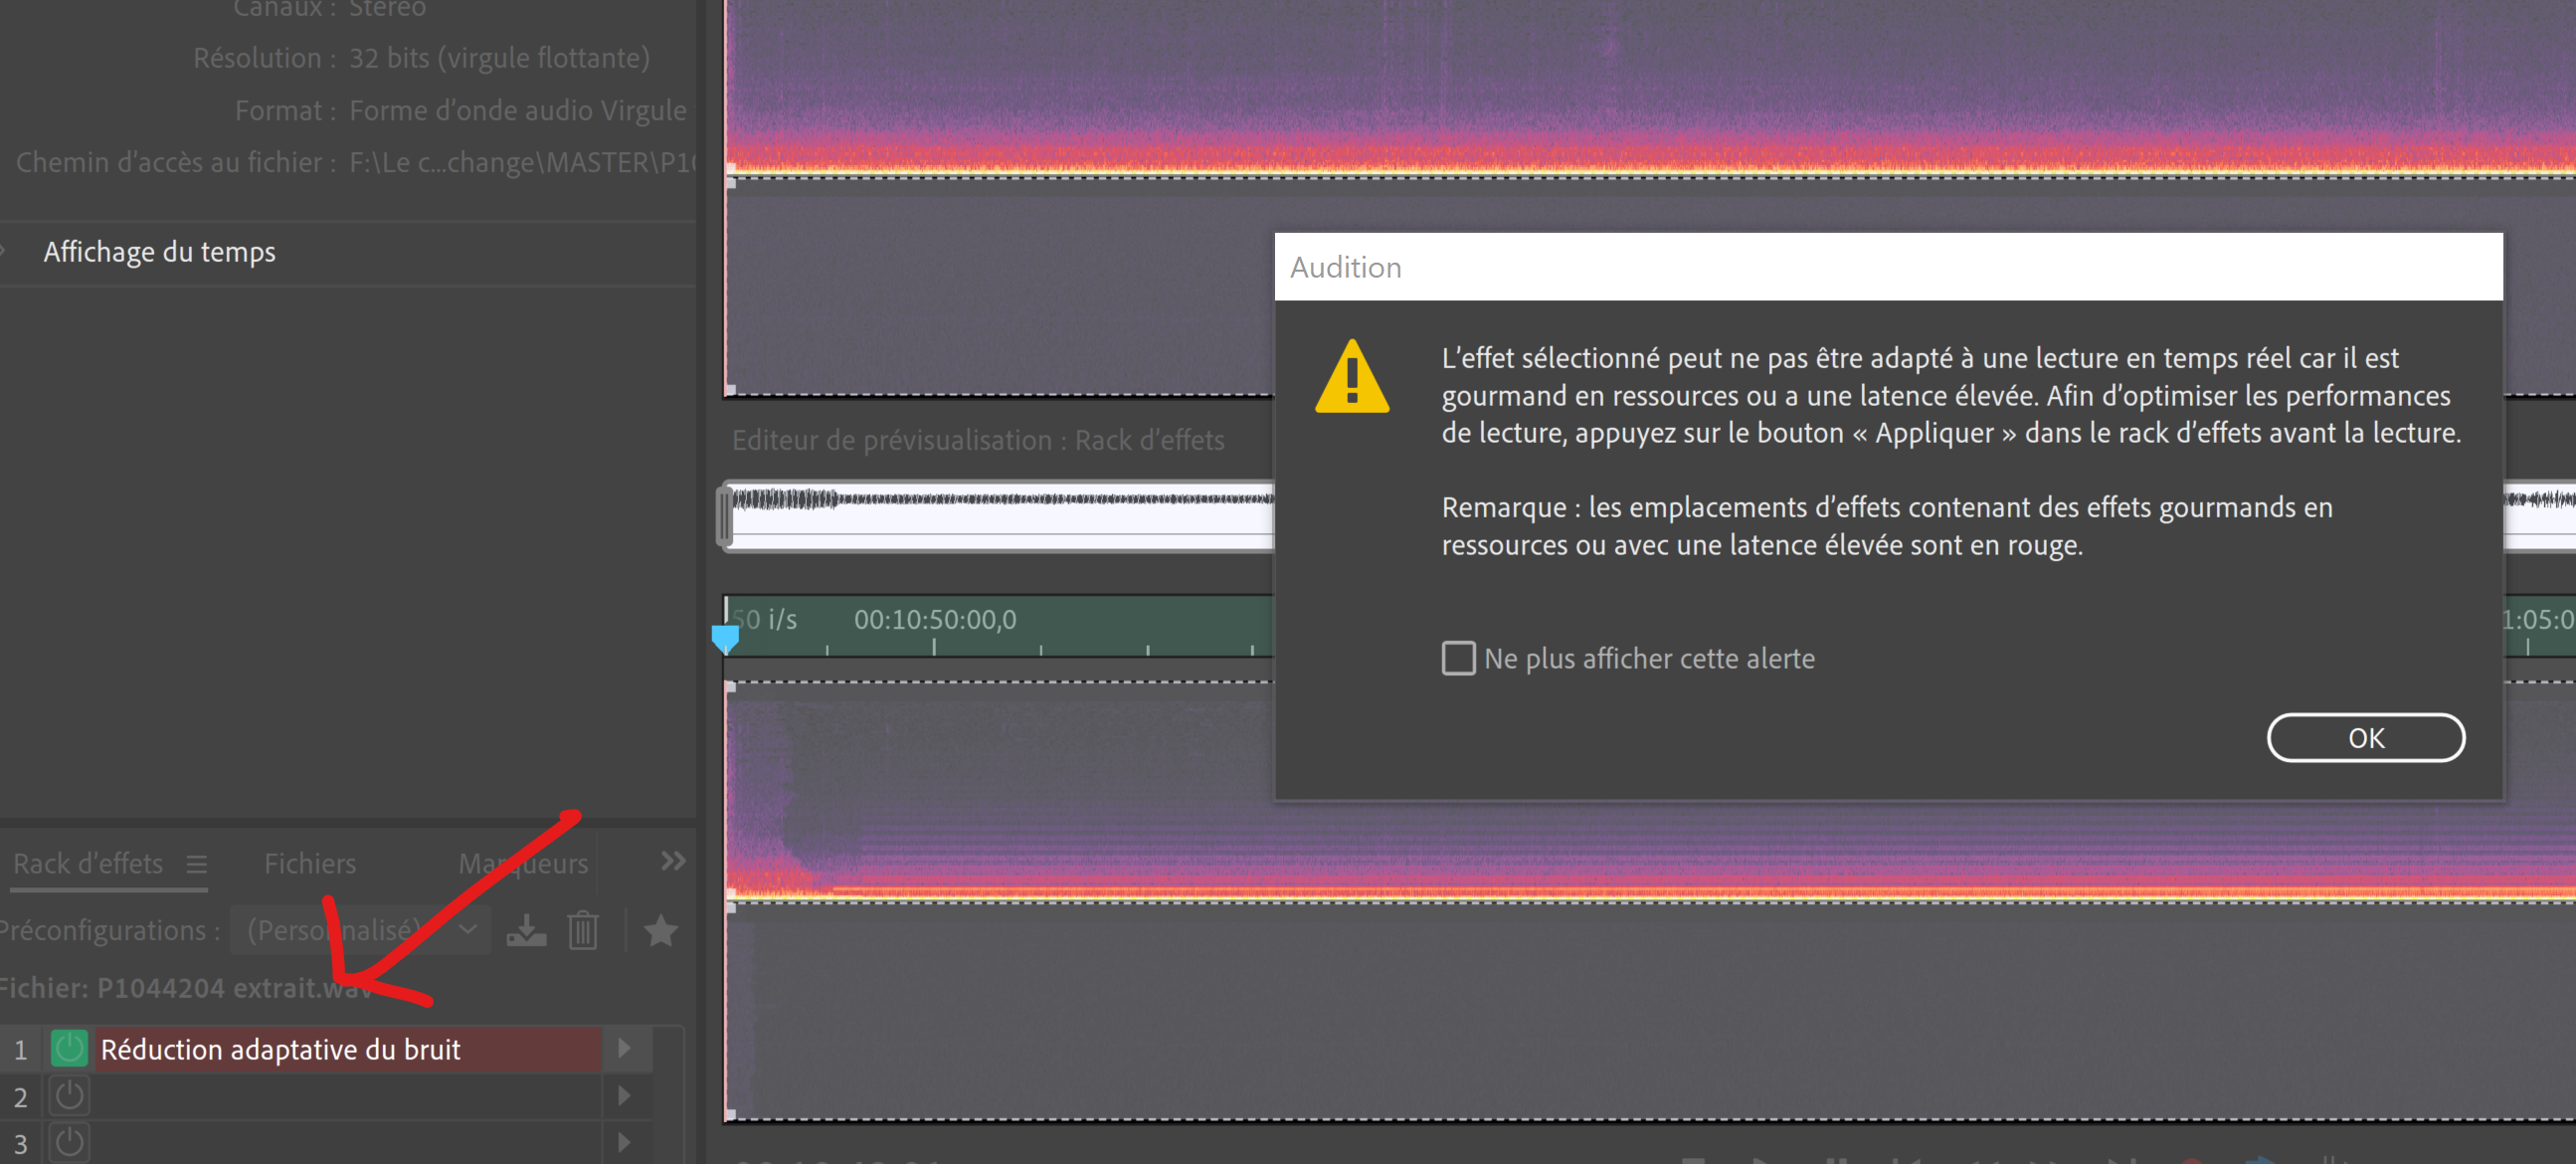Viewport: 2576px width, 1164px height.
Task: Switch to the Marqueurs tab
Action: [523, 864]
